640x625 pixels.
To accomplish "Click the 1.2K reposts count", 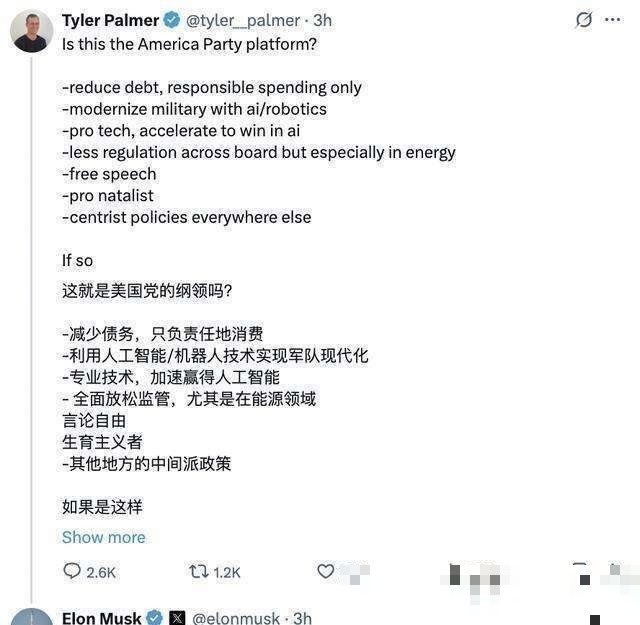I will (x=227, y=572).
